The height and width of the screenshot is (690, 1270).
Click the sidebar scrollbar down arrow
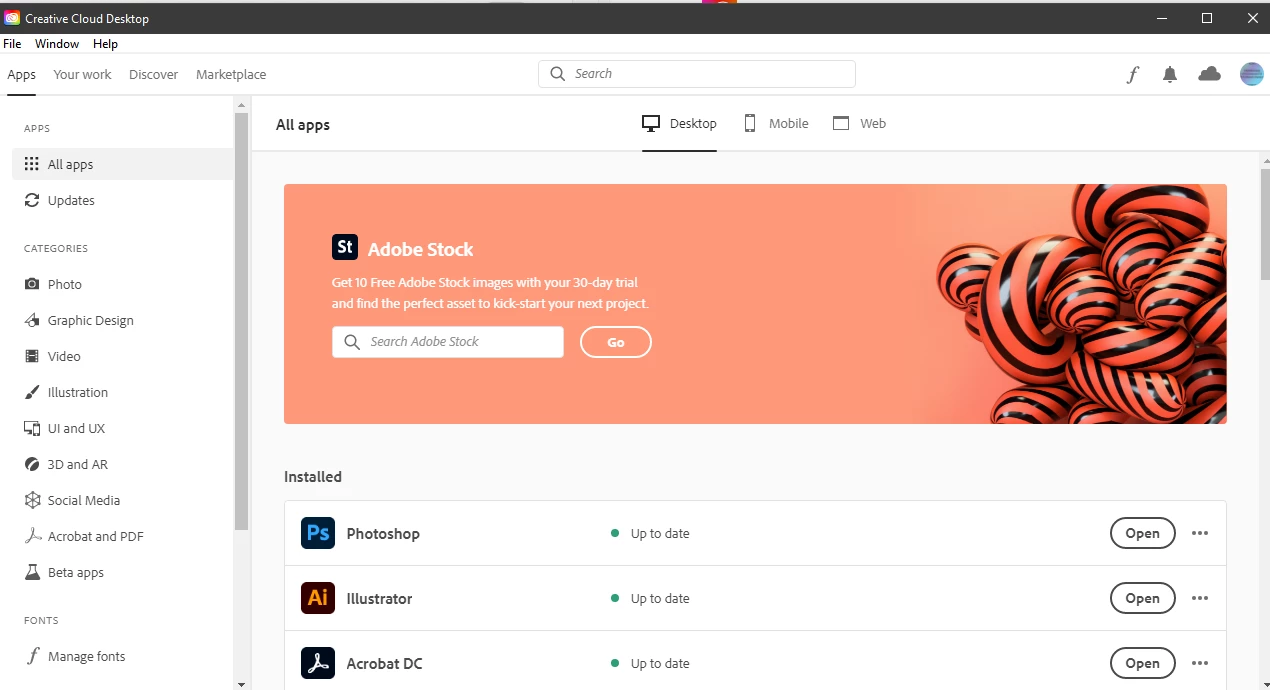click(x=241, y=684)
